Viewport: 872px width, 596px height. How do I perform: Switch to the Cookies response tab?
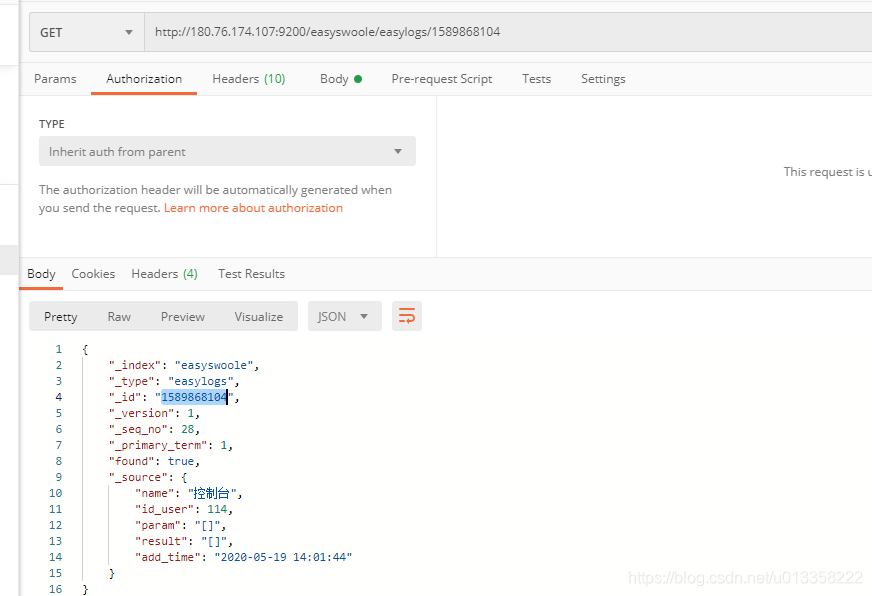click(x=93, y=273)
